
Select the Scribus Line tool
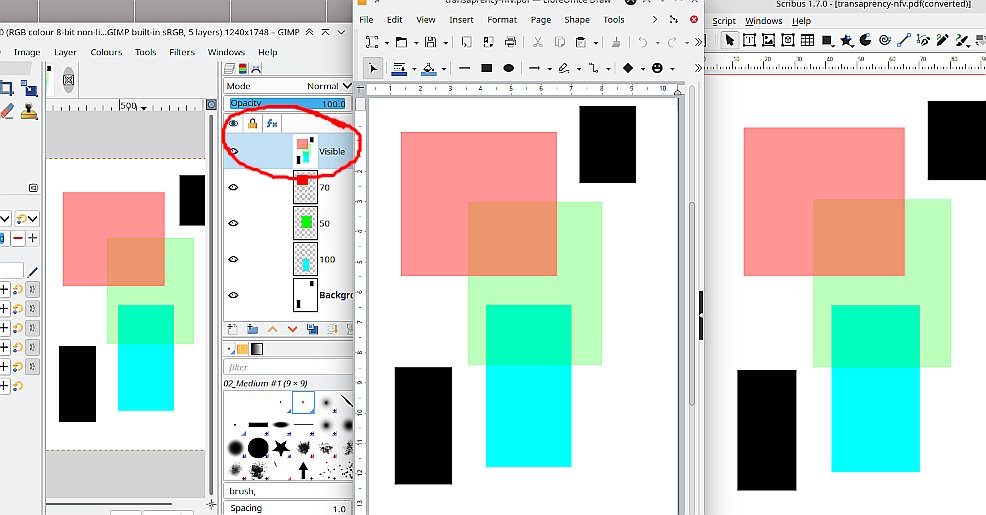(x=904, y=40)
